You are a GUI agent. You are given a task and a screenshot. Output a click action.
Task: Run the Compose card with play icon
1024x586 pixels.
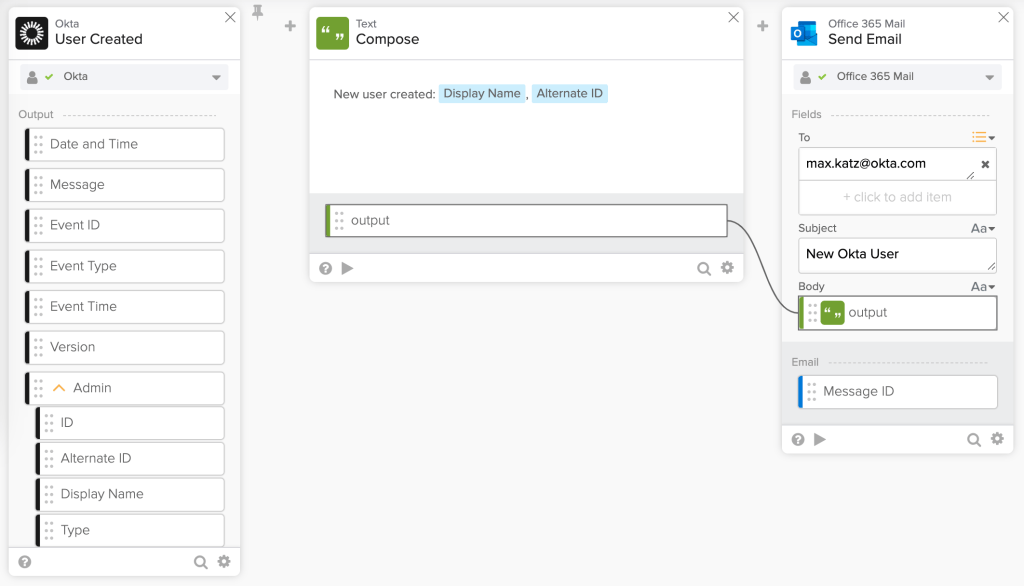coord(348,268)
